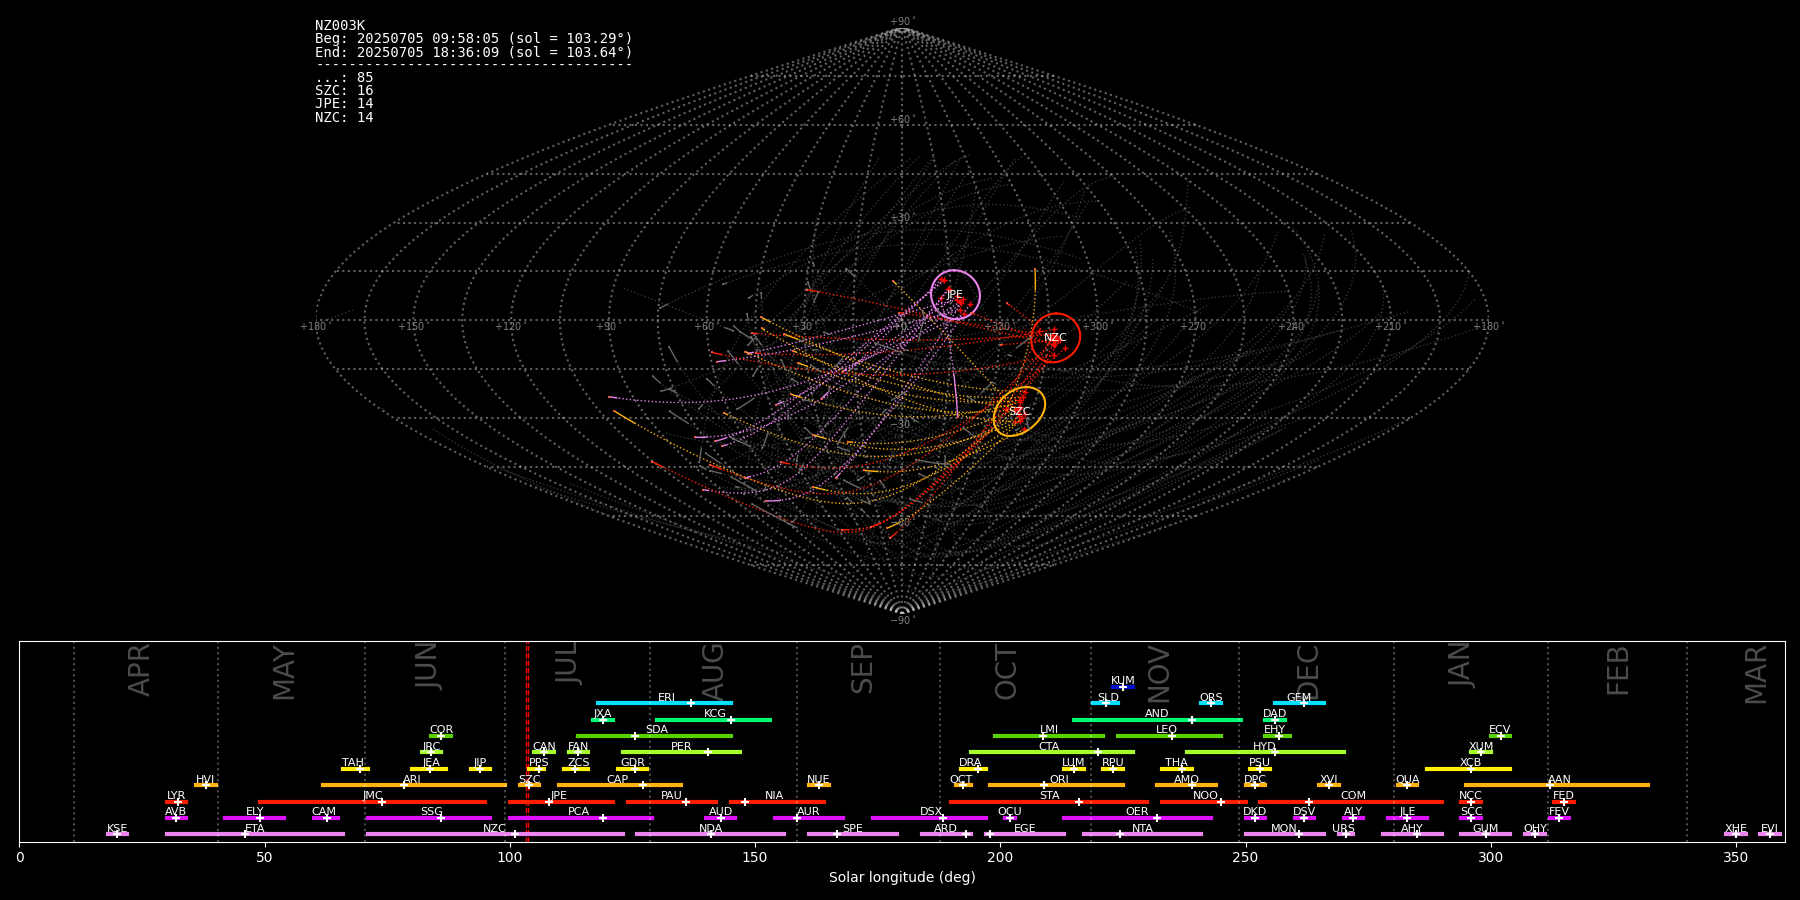Click the red NZC radiant circle on sky map
The width and height of the screenshot is (1800, 900).
1055,337
